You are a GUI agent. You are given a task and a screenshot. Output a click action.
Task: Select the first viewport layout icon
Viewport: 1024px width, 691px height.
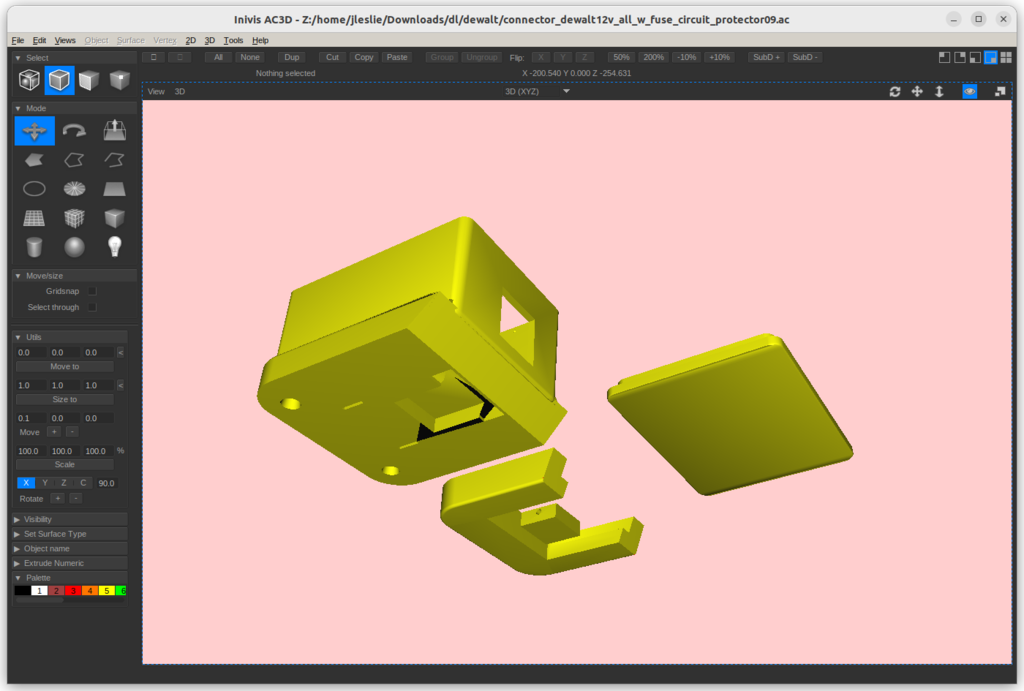pos(944,57)
